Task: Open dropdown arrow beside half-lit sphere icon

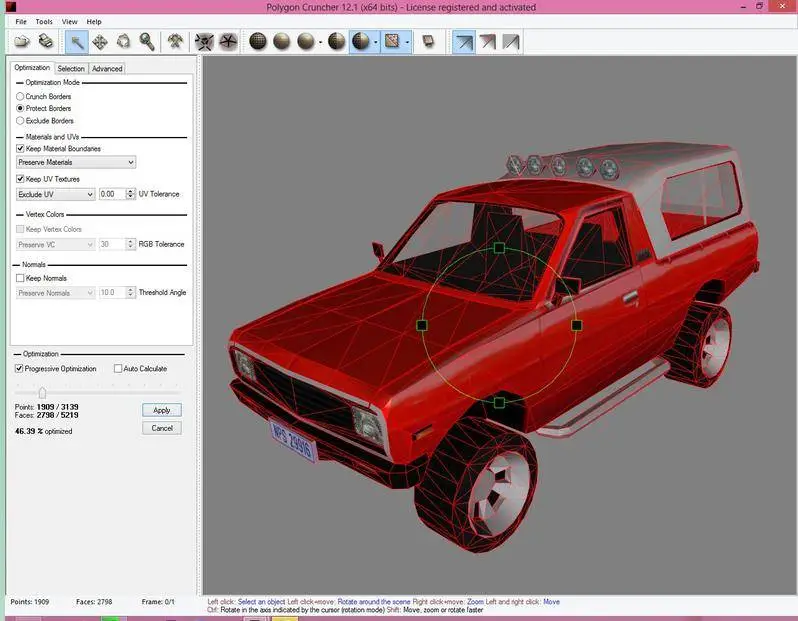Action: [376, 43]
